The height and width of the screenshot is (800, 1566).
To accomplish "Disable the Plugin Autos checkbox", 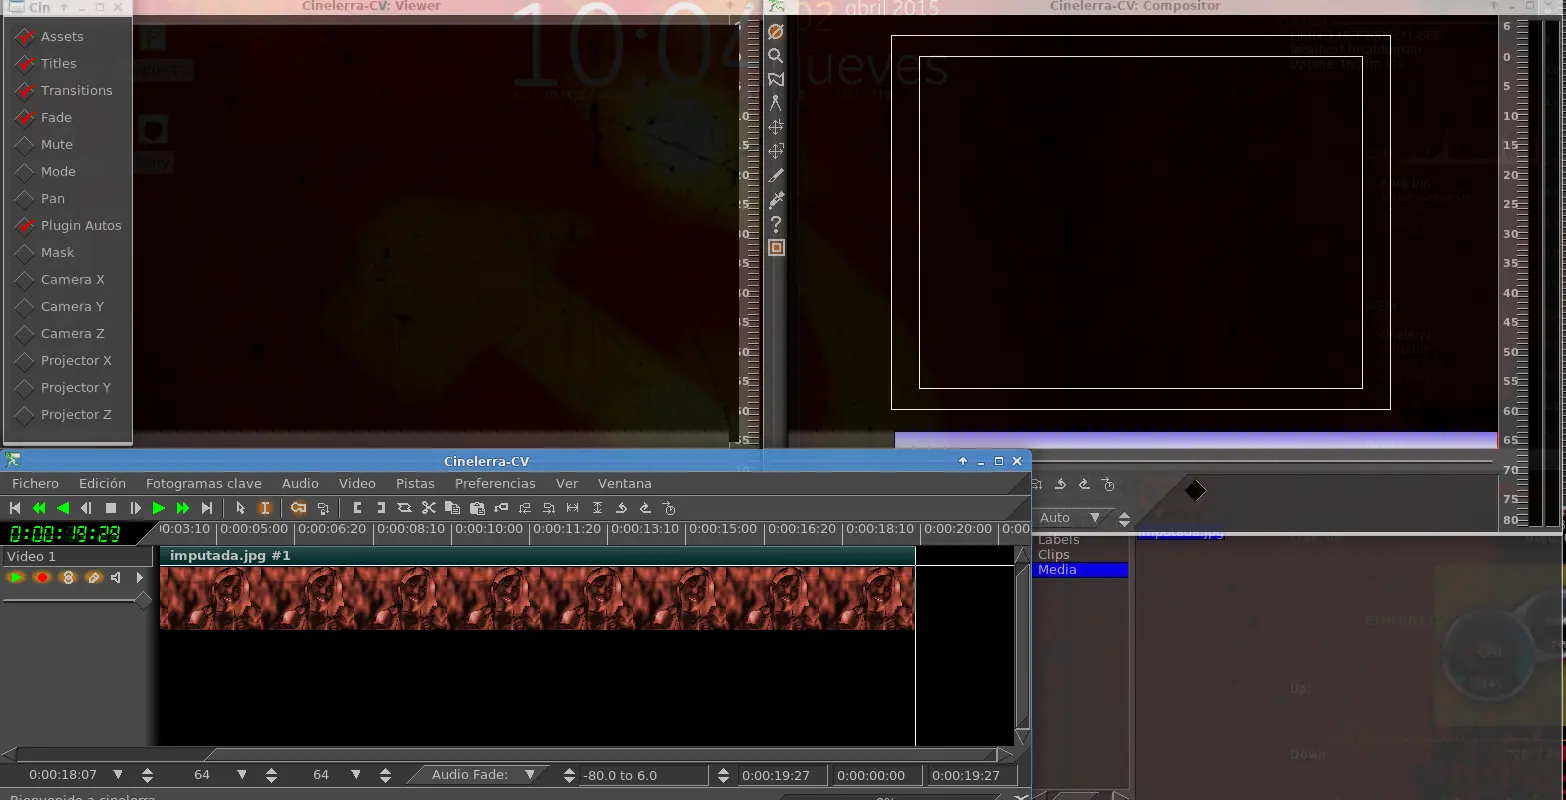I will tap(25, 226).
